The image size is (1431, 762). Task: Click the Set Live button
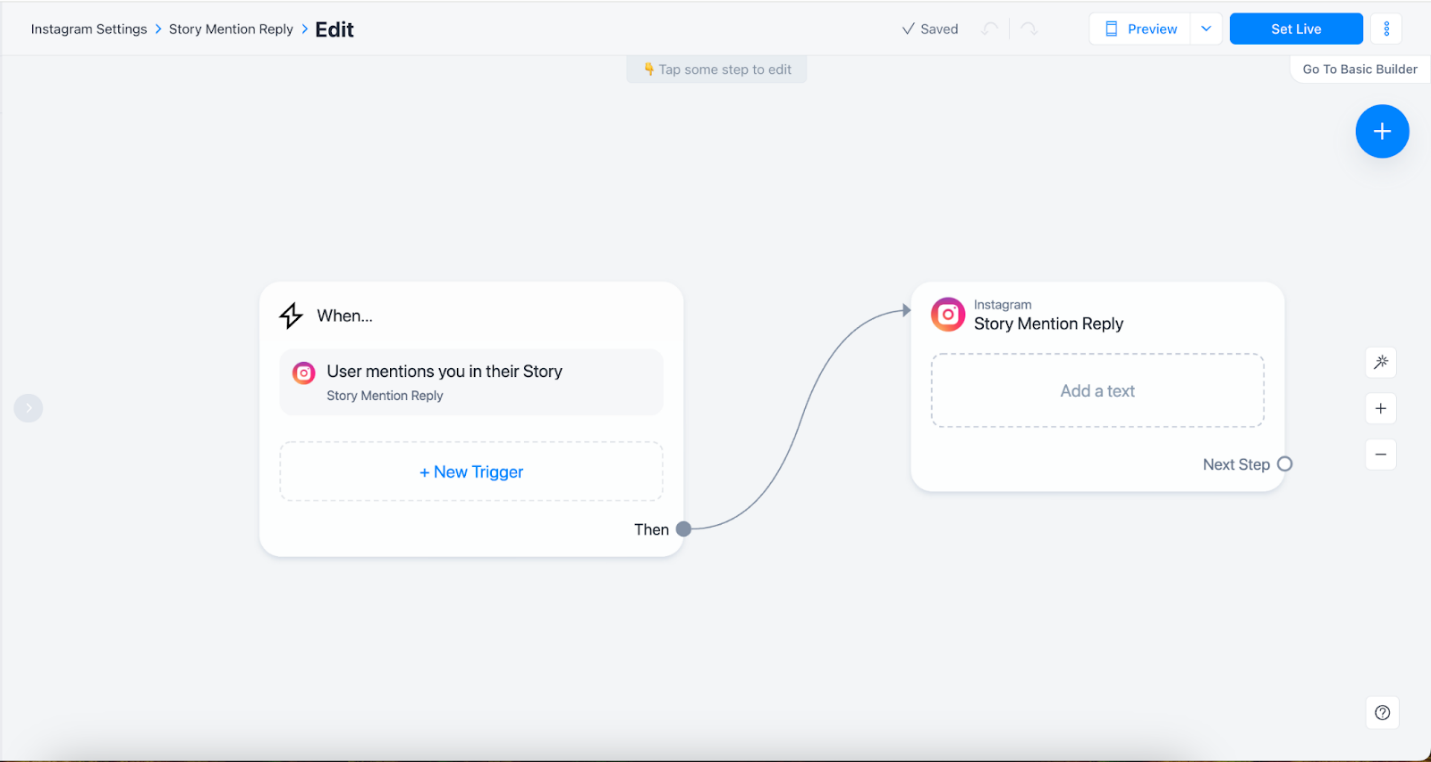click(x=1296, y=29)
